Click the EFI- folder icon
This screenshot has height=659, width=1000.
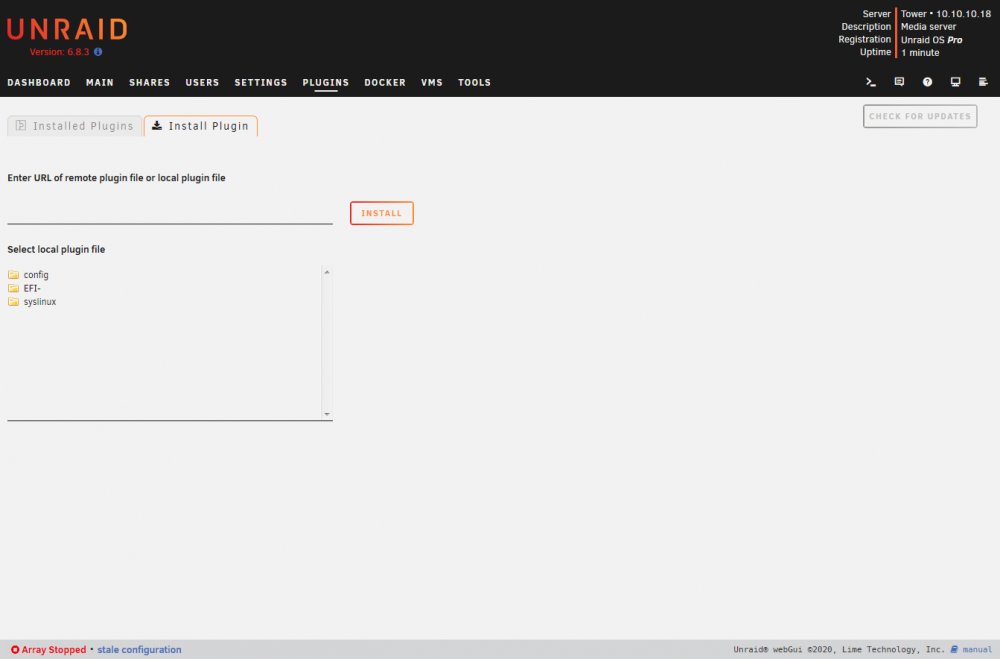pos(13,288)
